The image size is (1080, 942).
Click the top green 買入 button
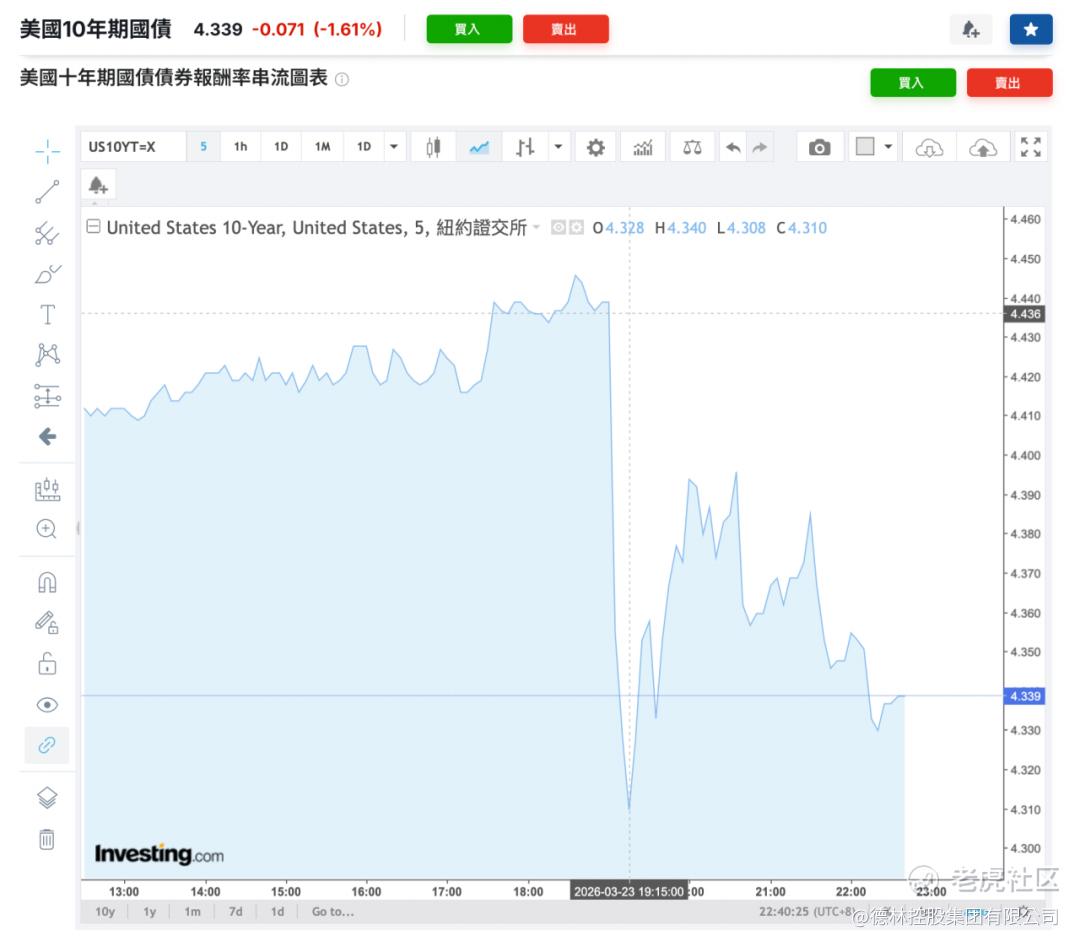point(469,30)
